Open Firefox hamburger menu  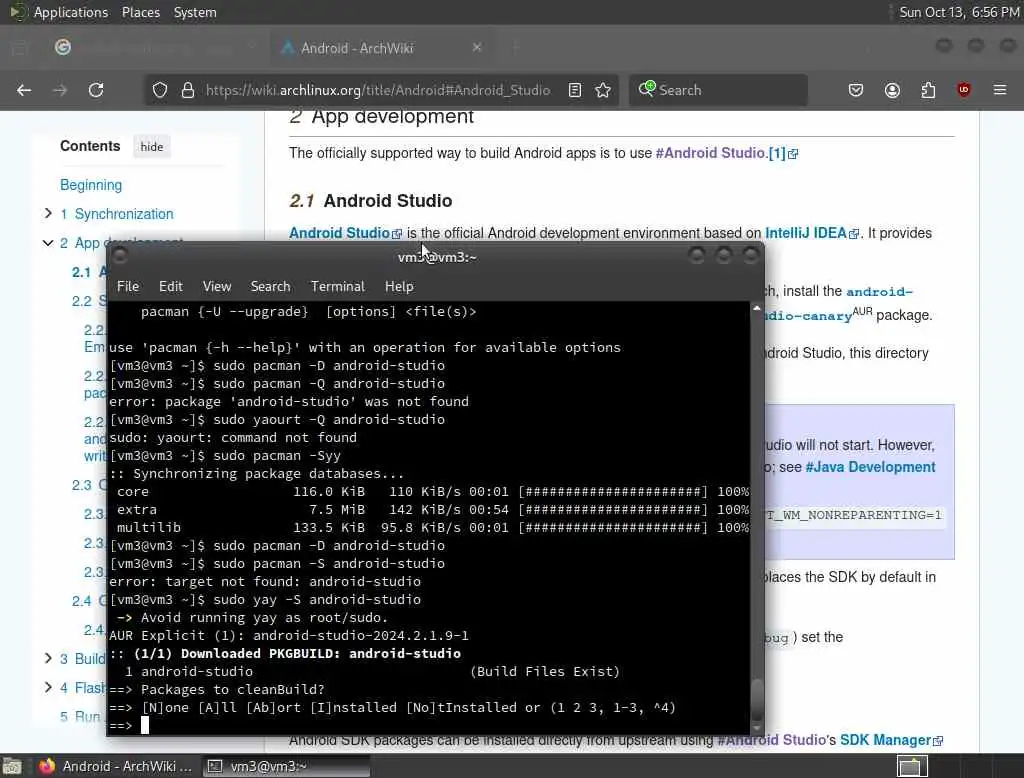1000,90
